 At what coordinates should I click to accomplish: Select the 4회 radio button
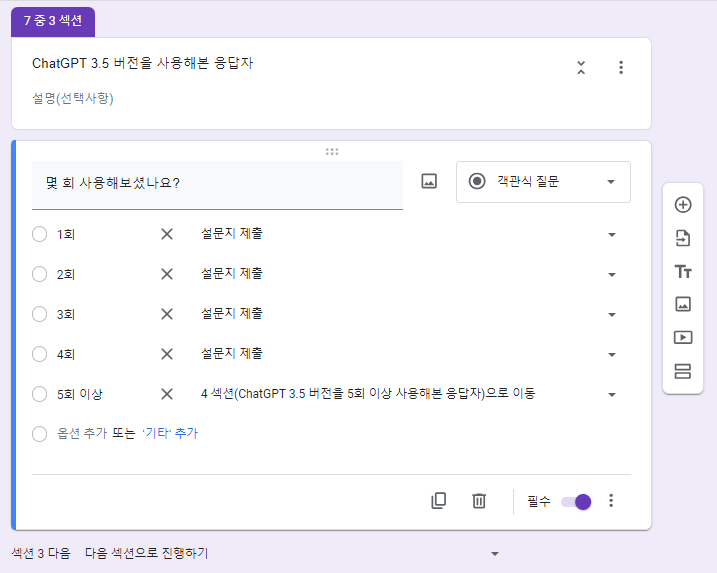pos(39,354)
